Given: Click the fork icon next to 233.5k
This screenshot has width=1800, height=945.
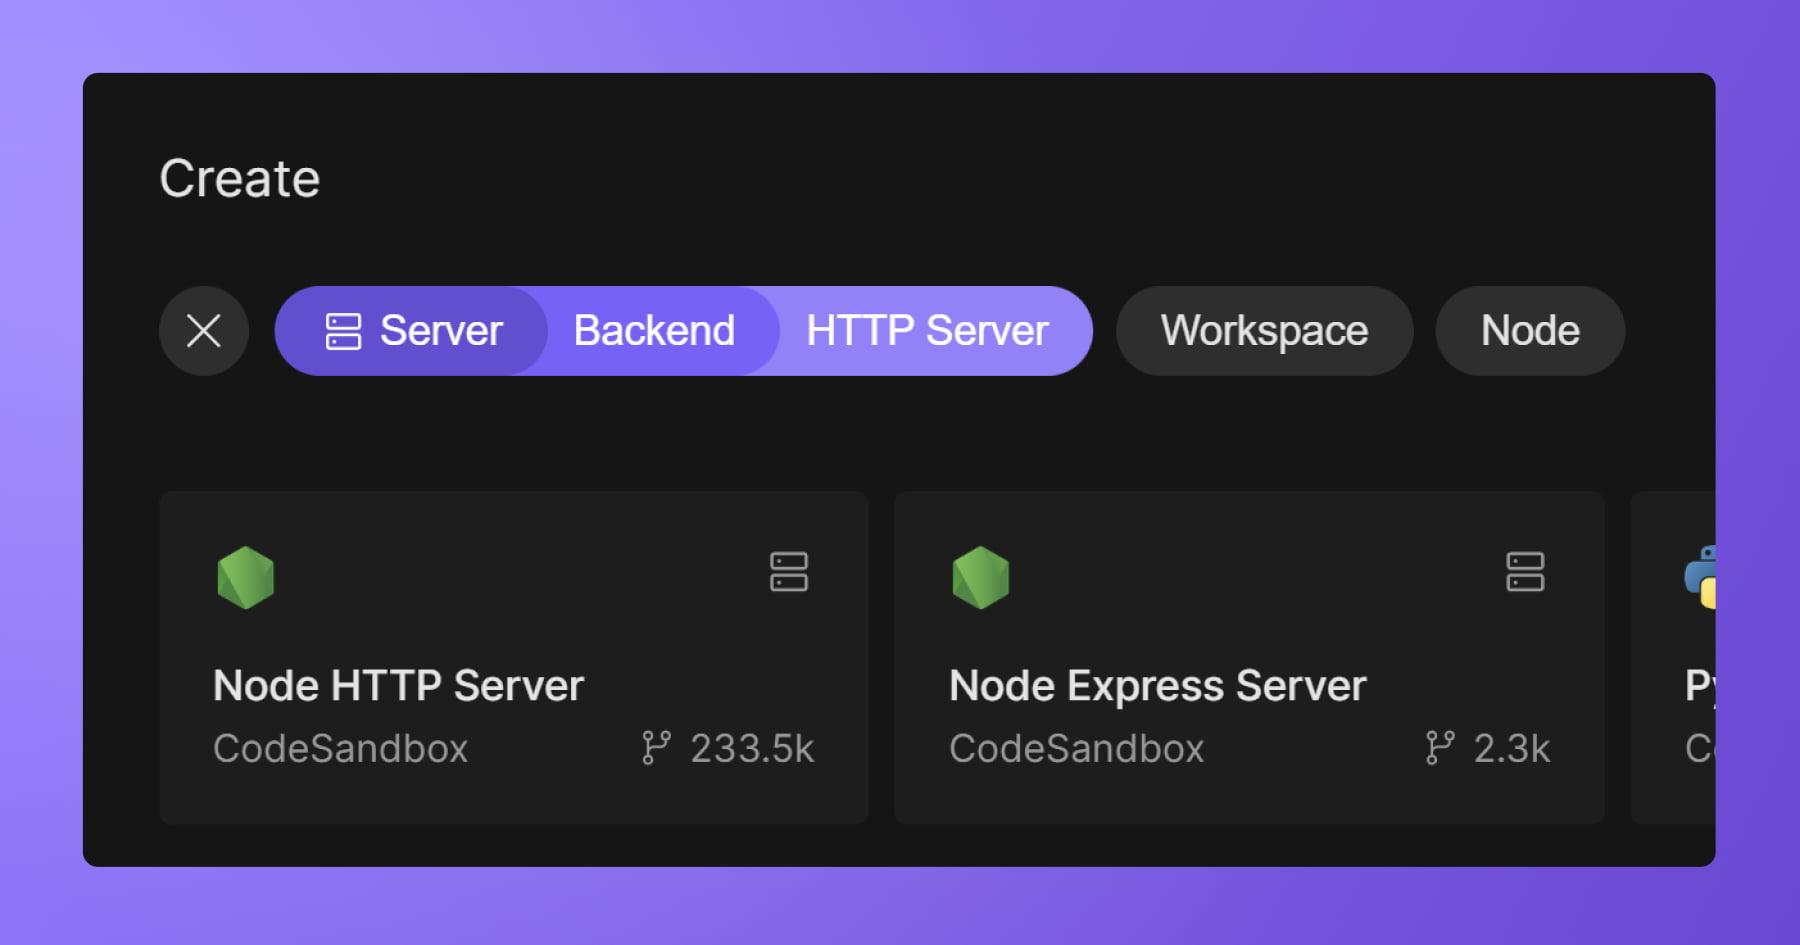Looking at the screenshot, I should point(655,748).
